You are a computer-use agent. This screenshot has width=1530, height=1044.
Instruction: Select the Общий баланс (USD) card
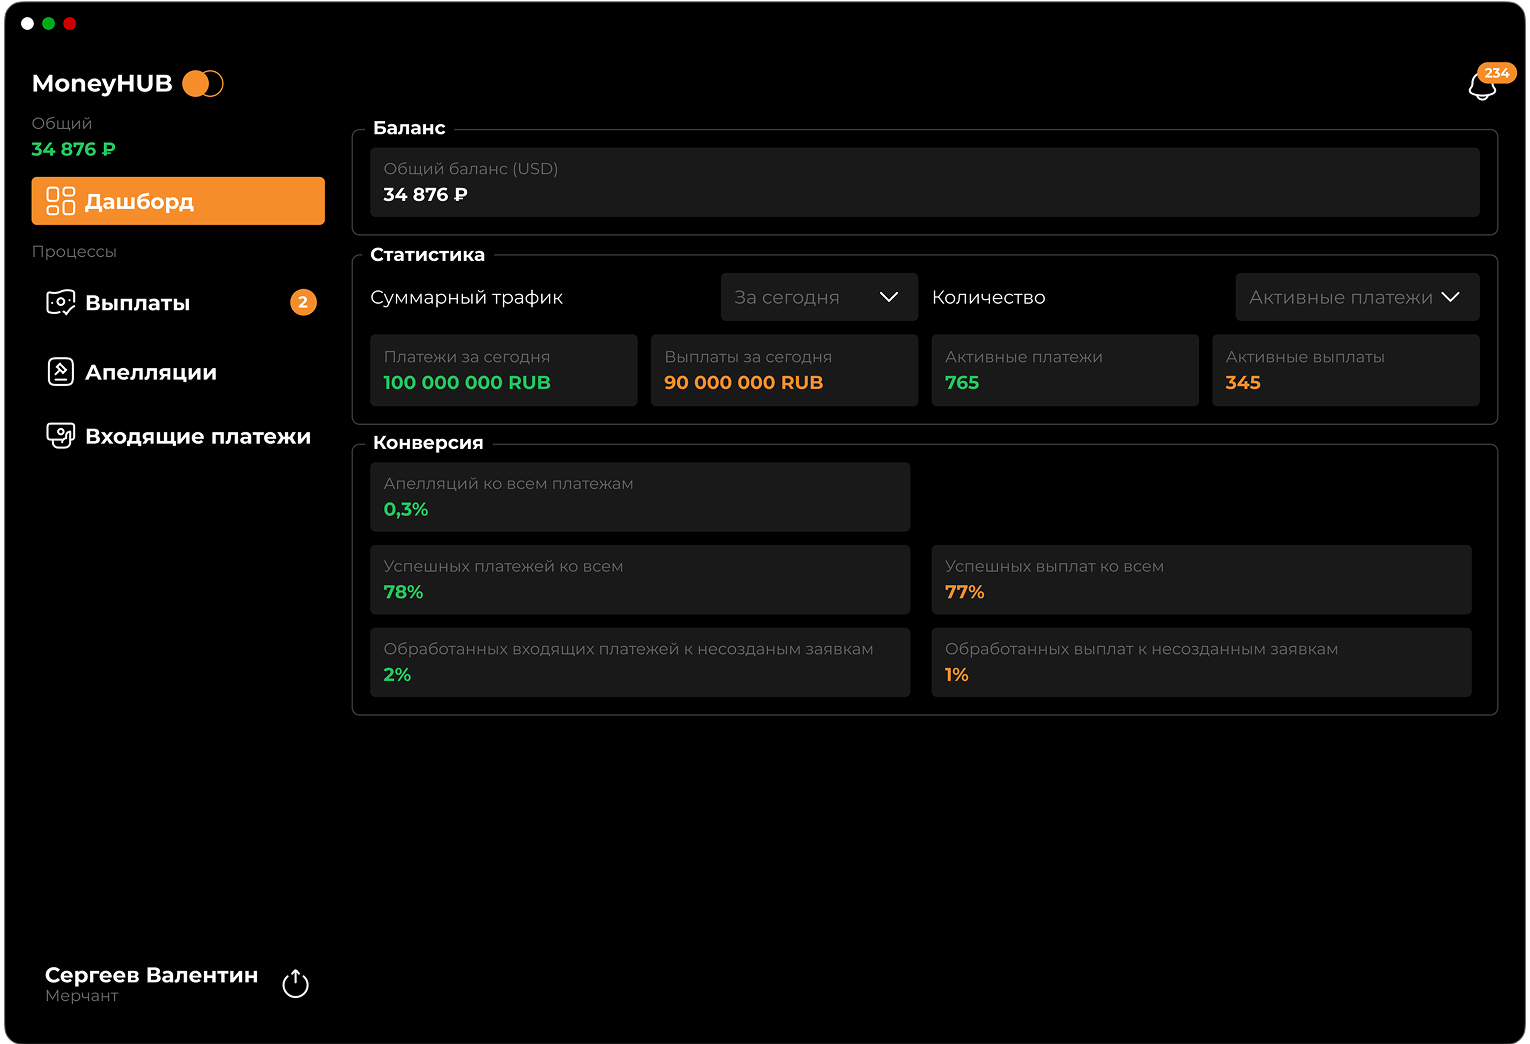924,182
